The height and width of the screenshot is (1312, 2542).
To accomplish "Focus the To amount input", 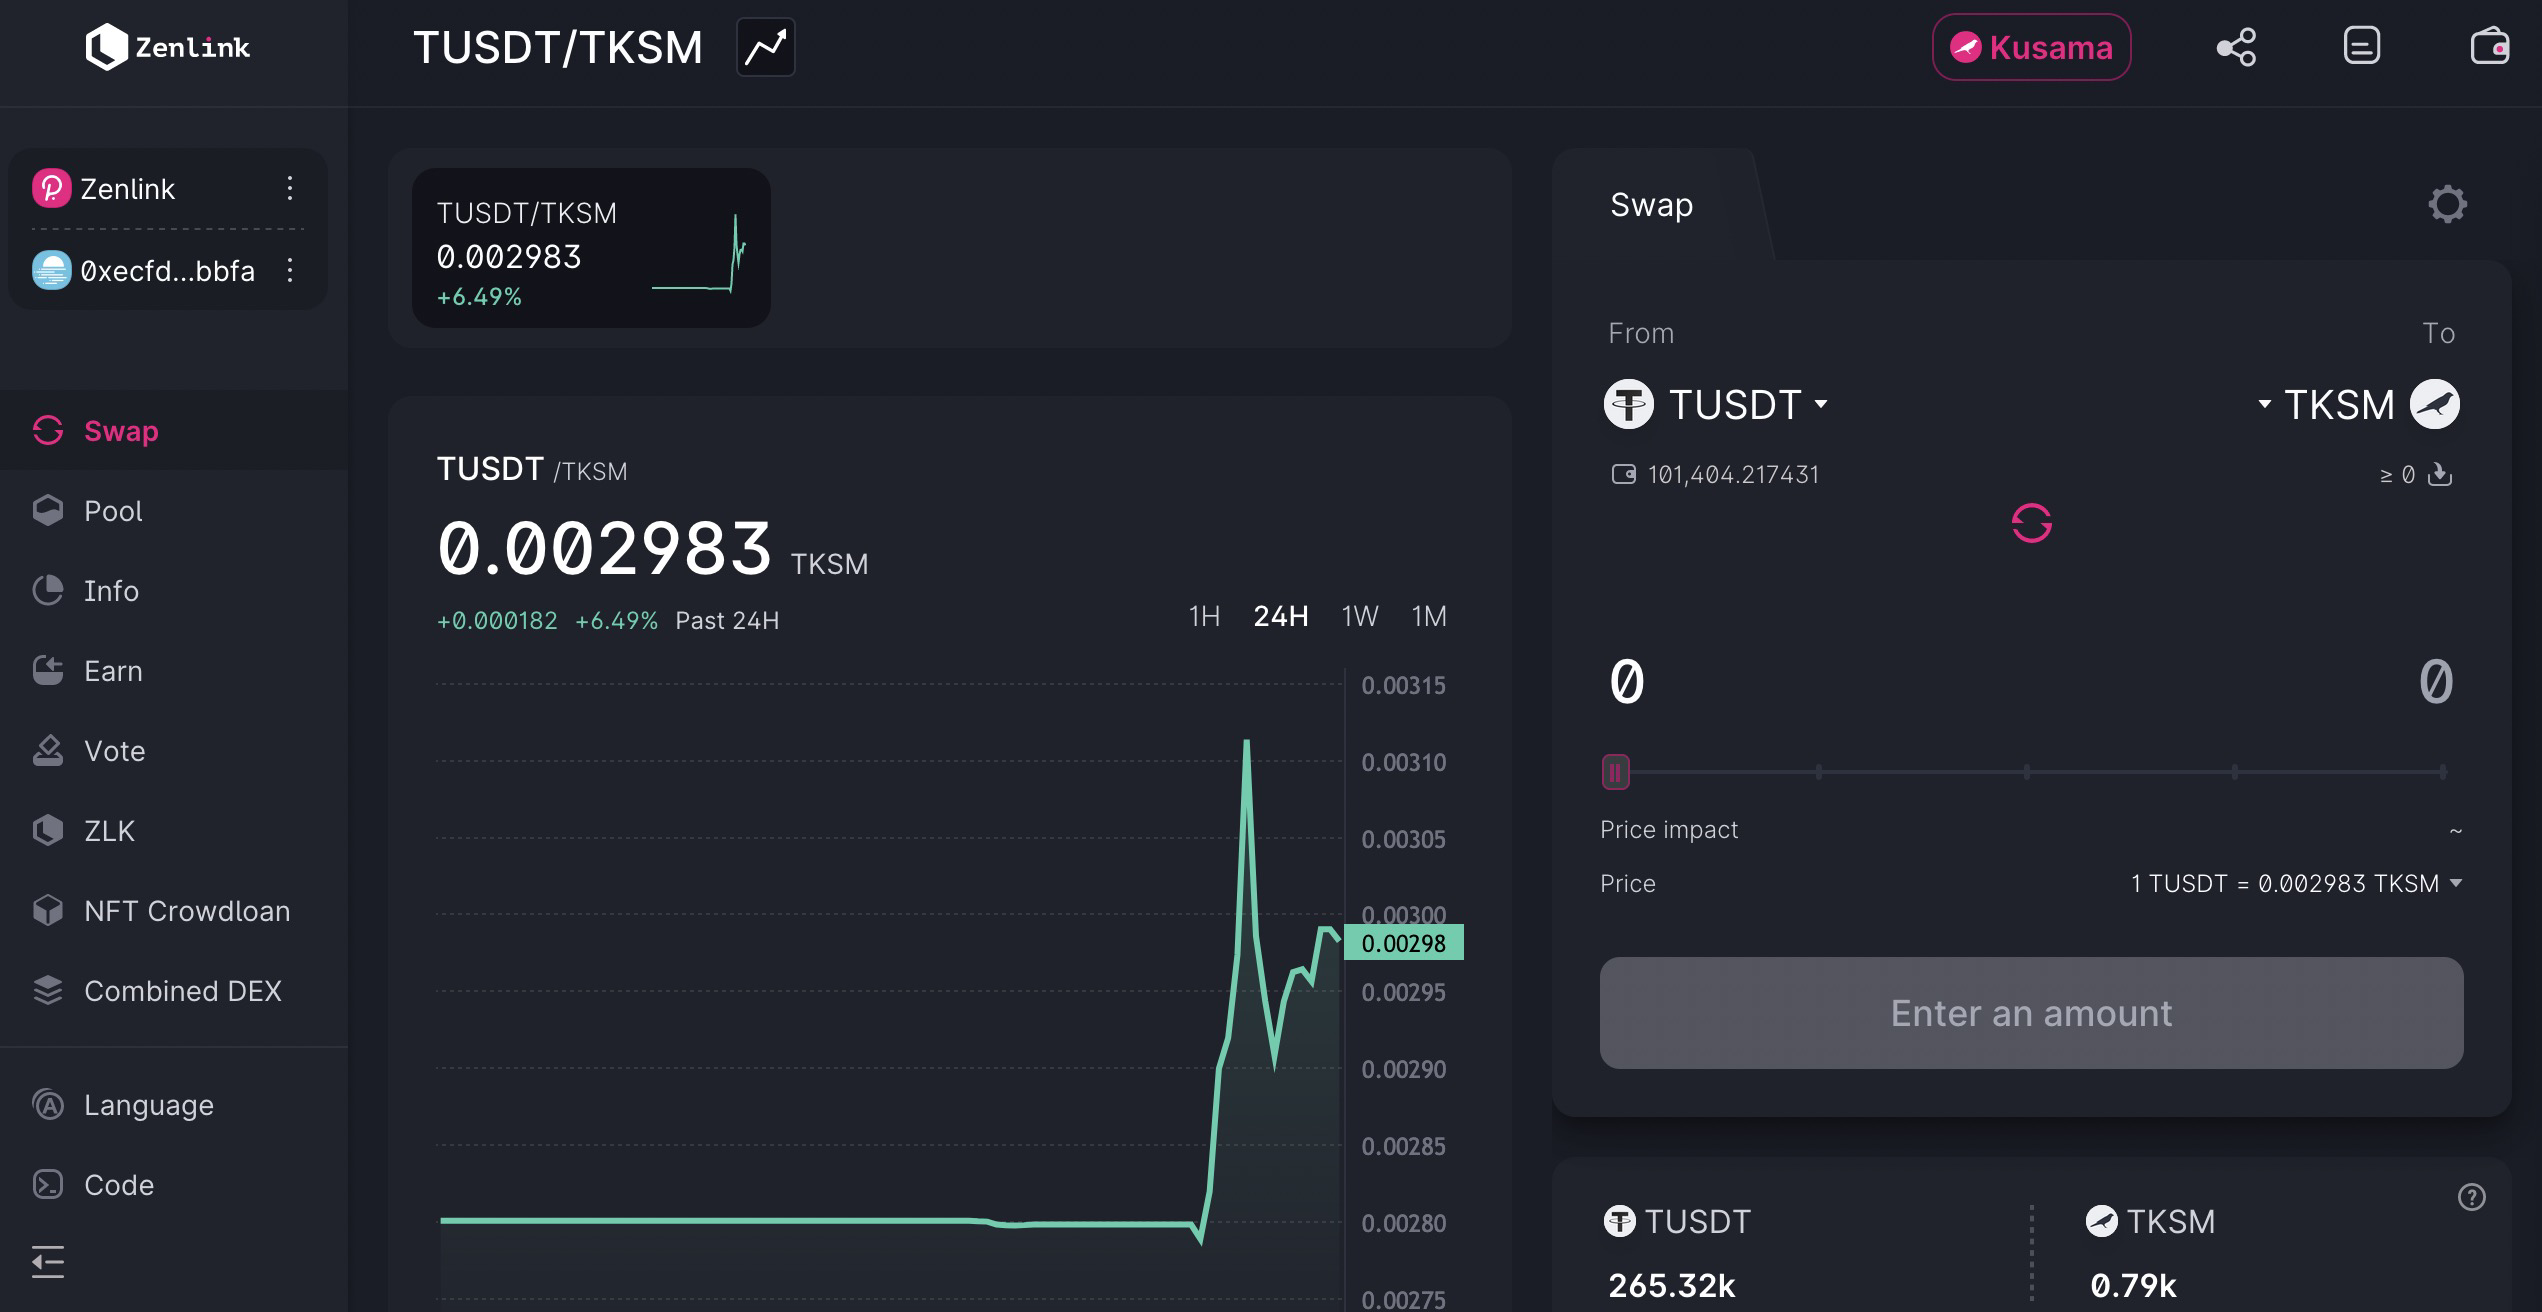I will [2436, 682].
